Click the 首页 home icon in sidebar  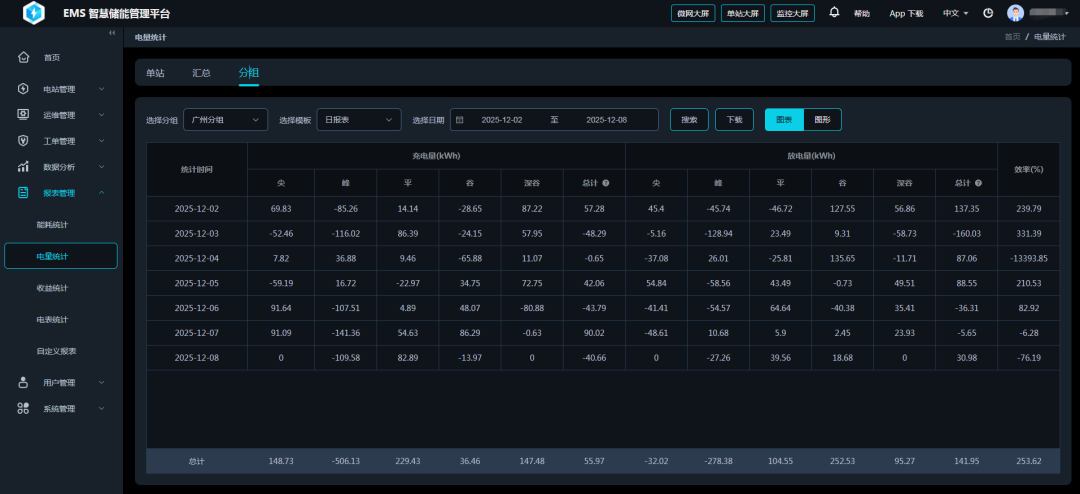tap(23, 57)
